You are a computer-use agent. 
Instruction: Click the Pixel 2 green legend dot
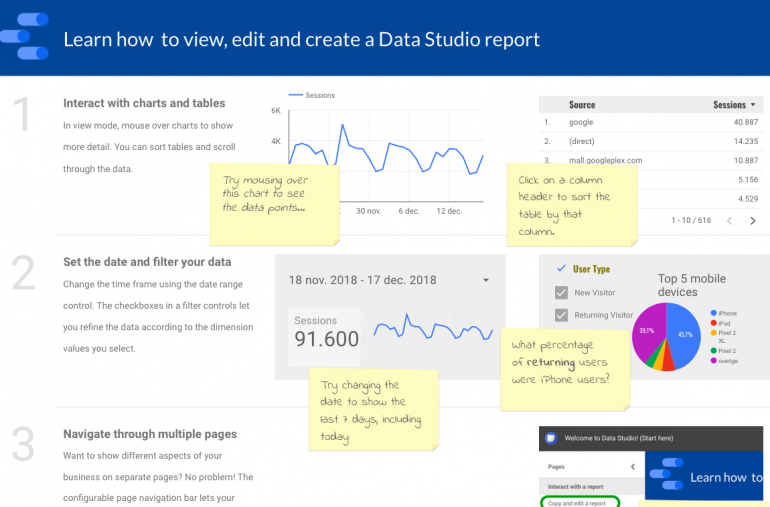pyautogui.click(x=714, y=350)
